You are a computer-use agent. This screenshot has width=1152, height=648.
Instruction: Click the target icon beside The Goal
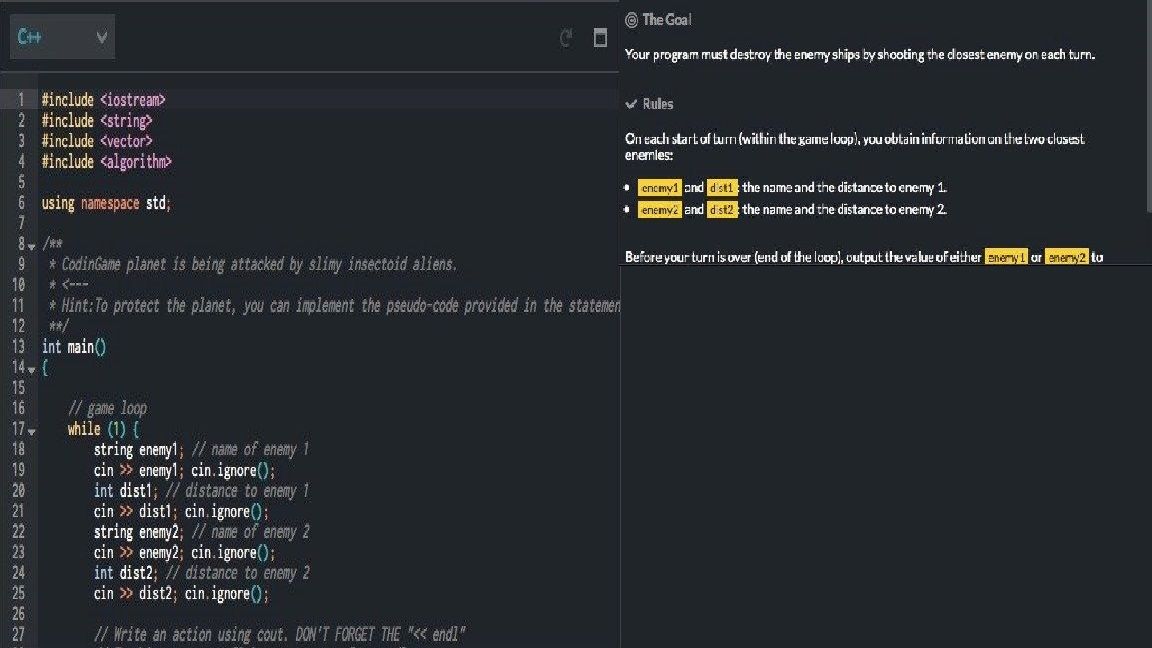631,20
